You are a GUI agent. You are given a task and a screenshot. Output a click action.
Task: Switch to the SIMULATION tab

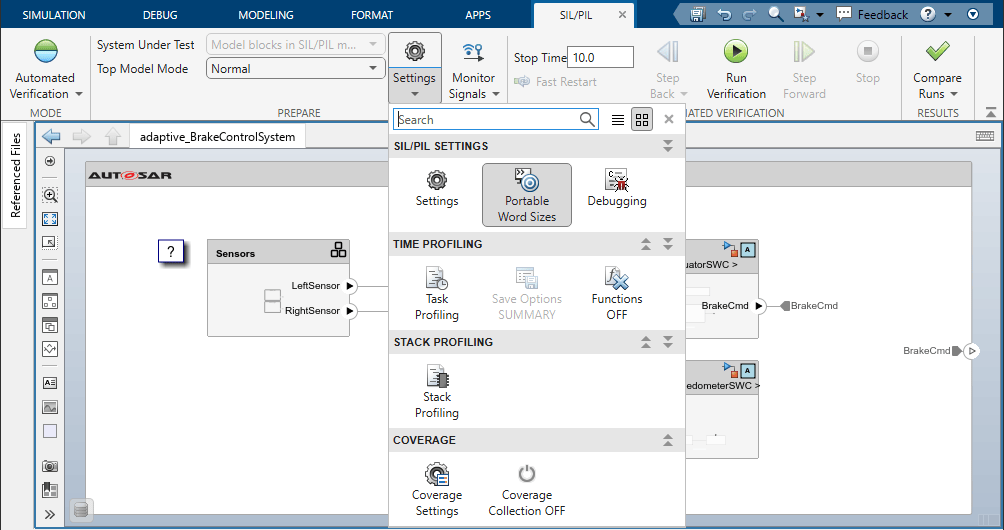[x=54, y=15]
